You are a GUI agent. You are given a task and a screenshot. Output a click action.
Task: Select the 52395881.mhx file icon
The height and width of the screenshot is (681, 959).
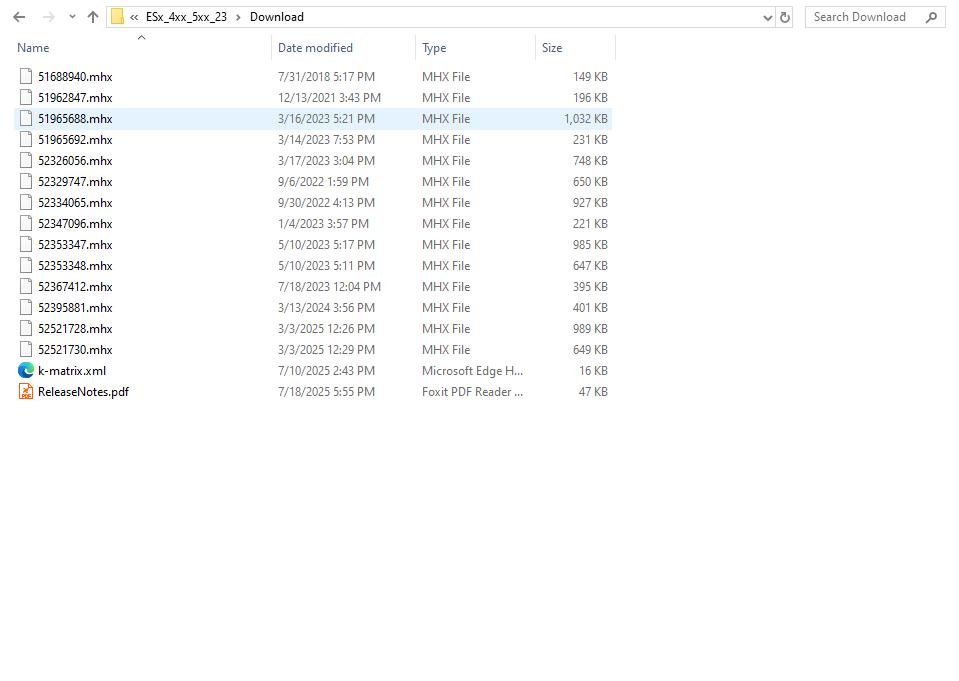26,307
